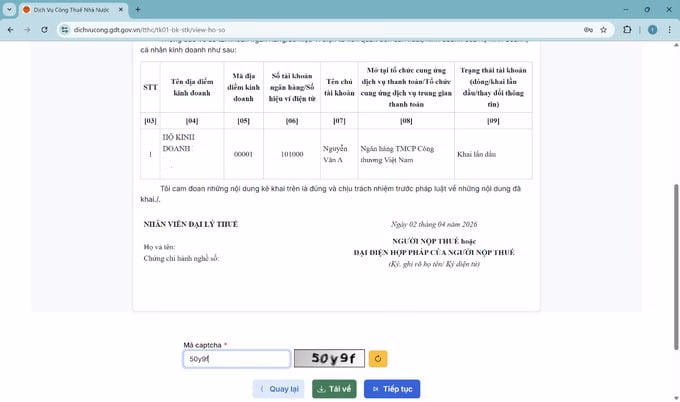Image resolution: width=680 pixels, height=402 pixels.
Task: Click the Quay lại button
Action: pyautogui.click(x=279, y=389)
